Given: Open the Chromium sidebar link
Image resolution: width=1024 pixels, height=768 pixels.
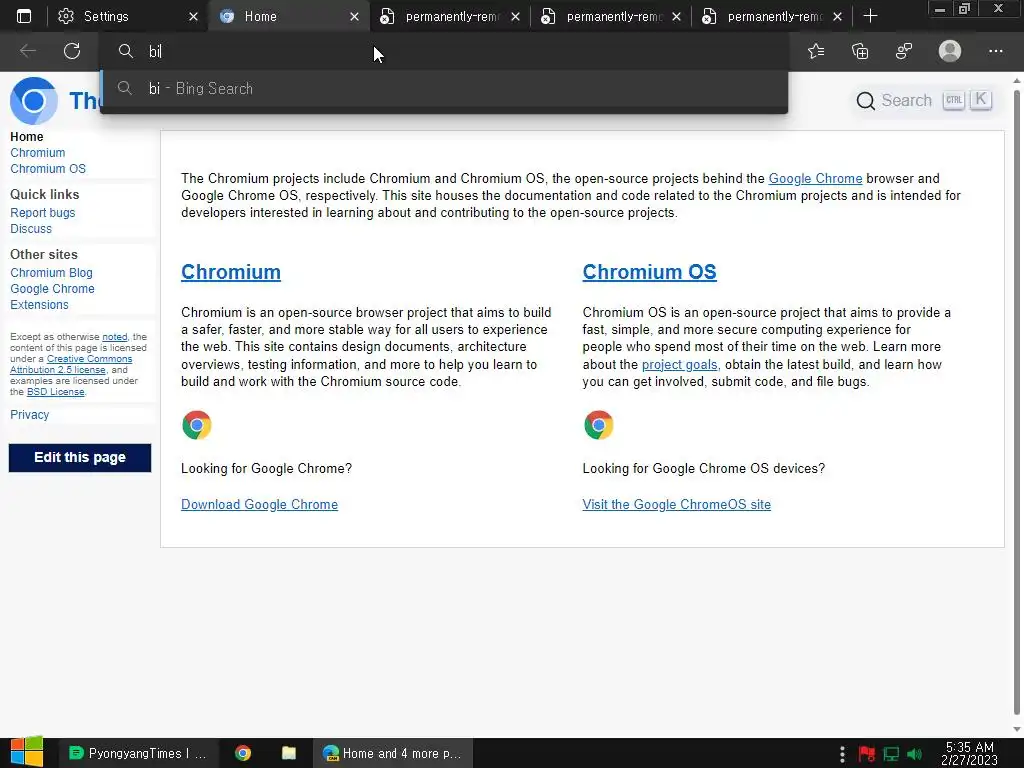Looking at the screenshot, I should (x=38, y=153).
